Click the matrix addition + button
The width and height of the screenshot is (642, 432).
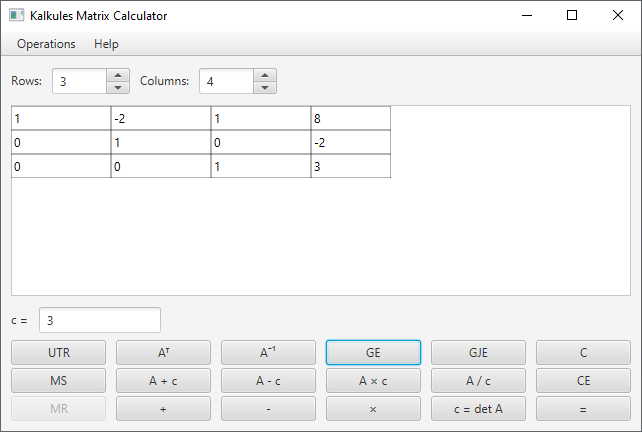point(163,409)
